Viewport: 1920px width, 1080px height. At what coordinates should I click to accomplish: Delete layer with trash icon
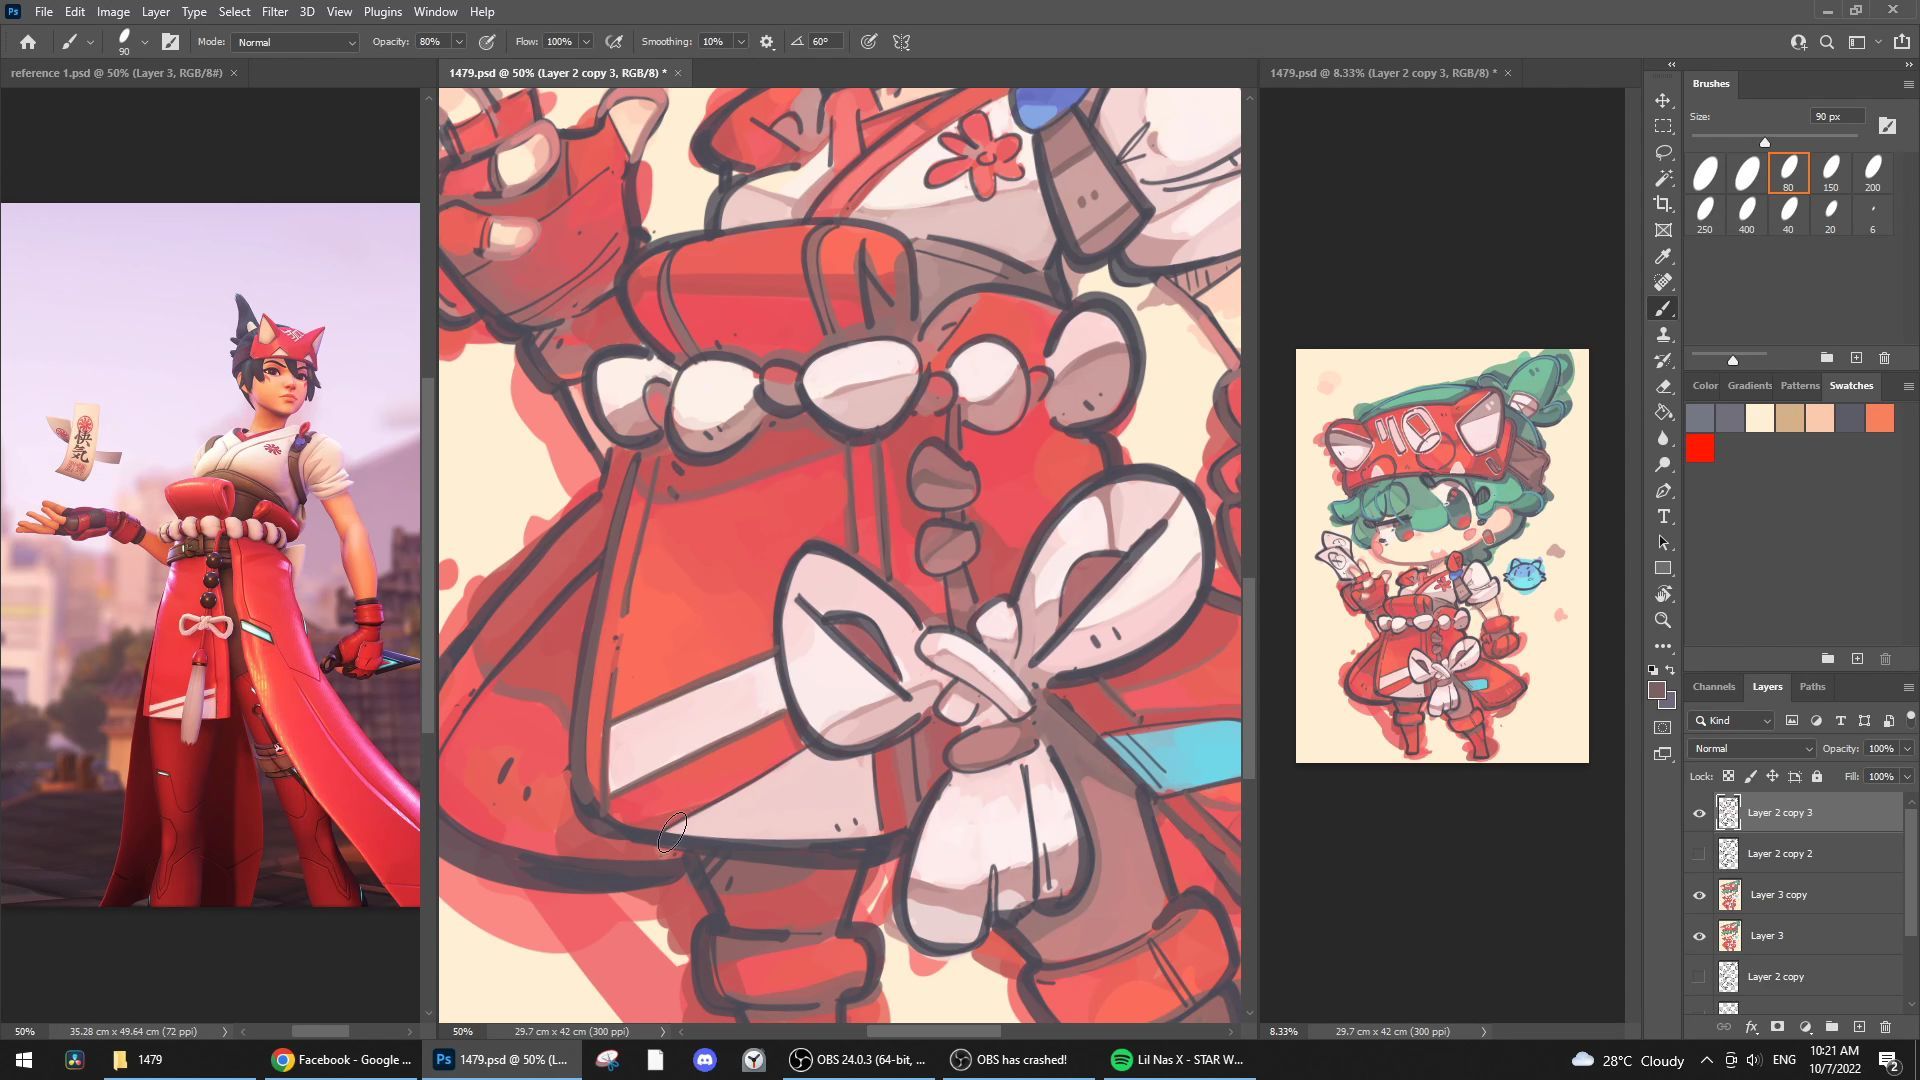coord(1885,1027)
